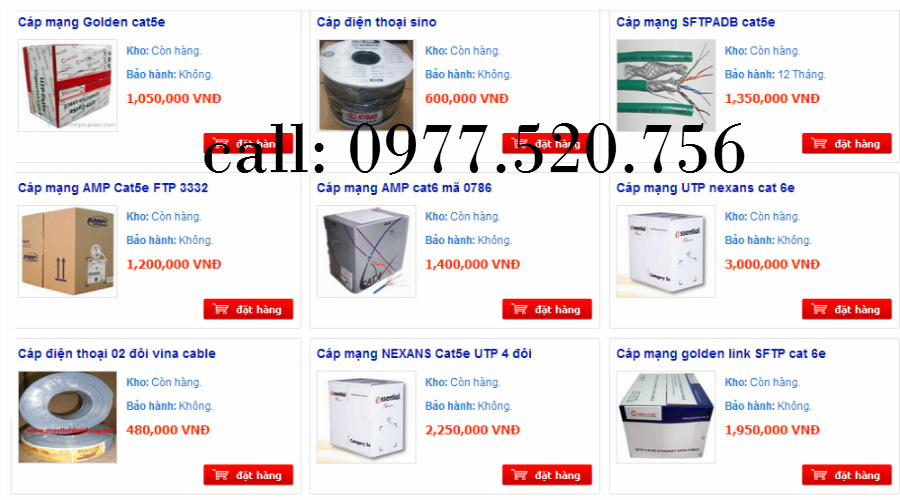The height and width of the screenshot is (500, 900).
Task: Open the AMP cardboard box thumbnail
Action: pos(68,251)
